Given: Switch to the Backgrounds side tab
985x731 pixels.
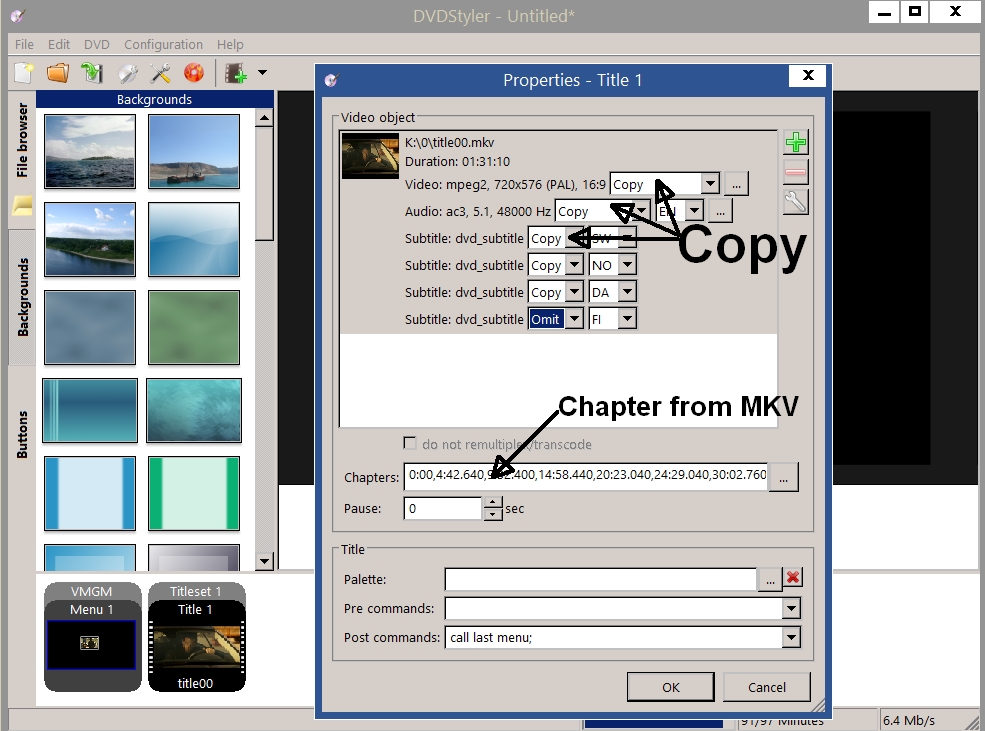Looking at the screenshot, I should point(22,296).
